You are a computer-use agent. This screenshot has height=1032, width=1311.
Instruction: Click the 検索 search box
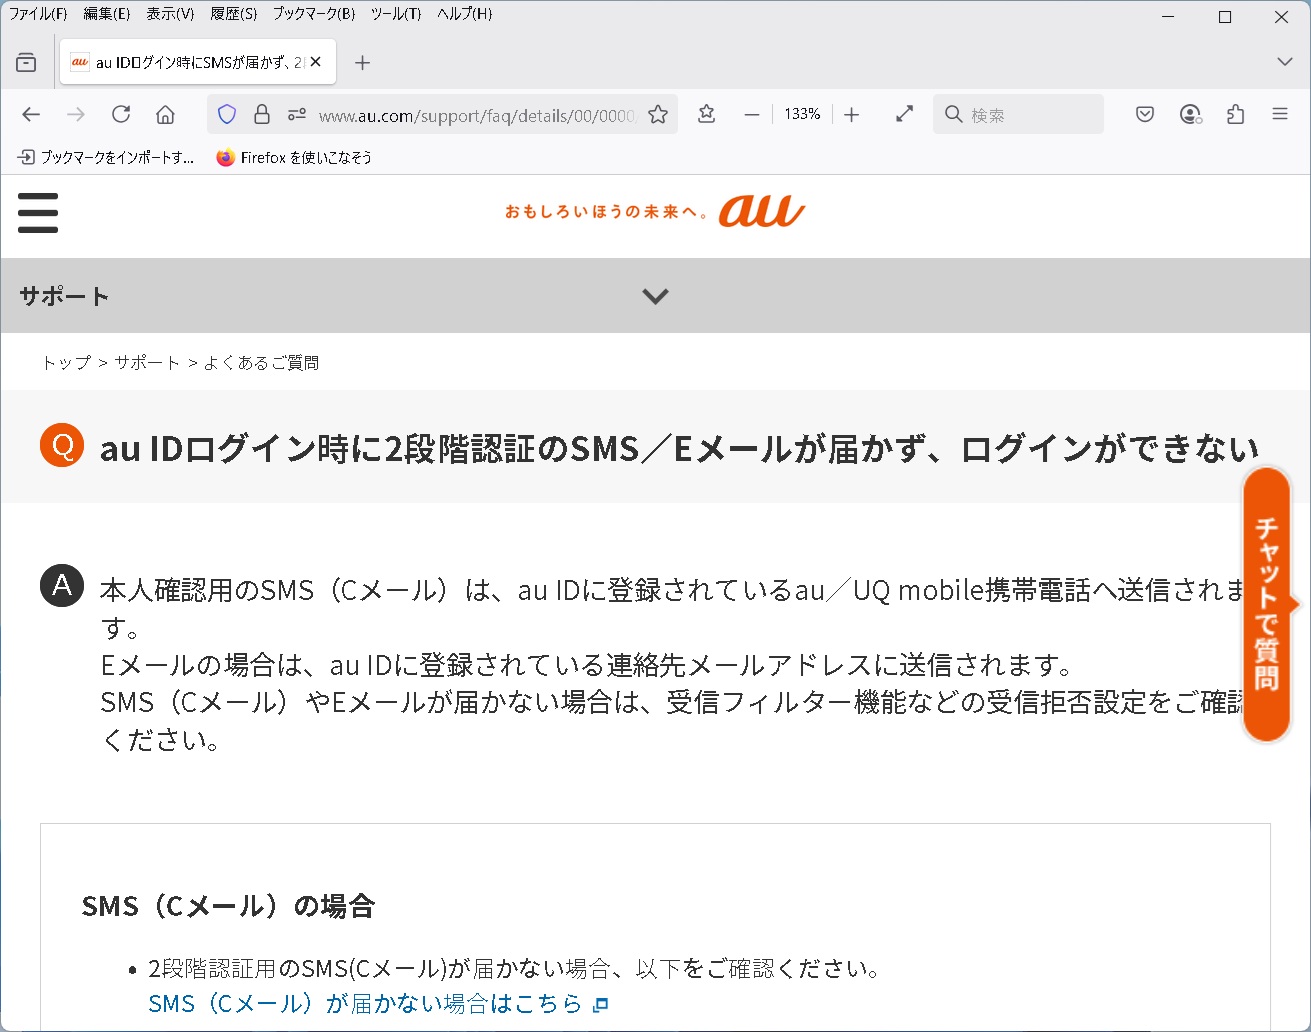click(x=1019, y=115)
